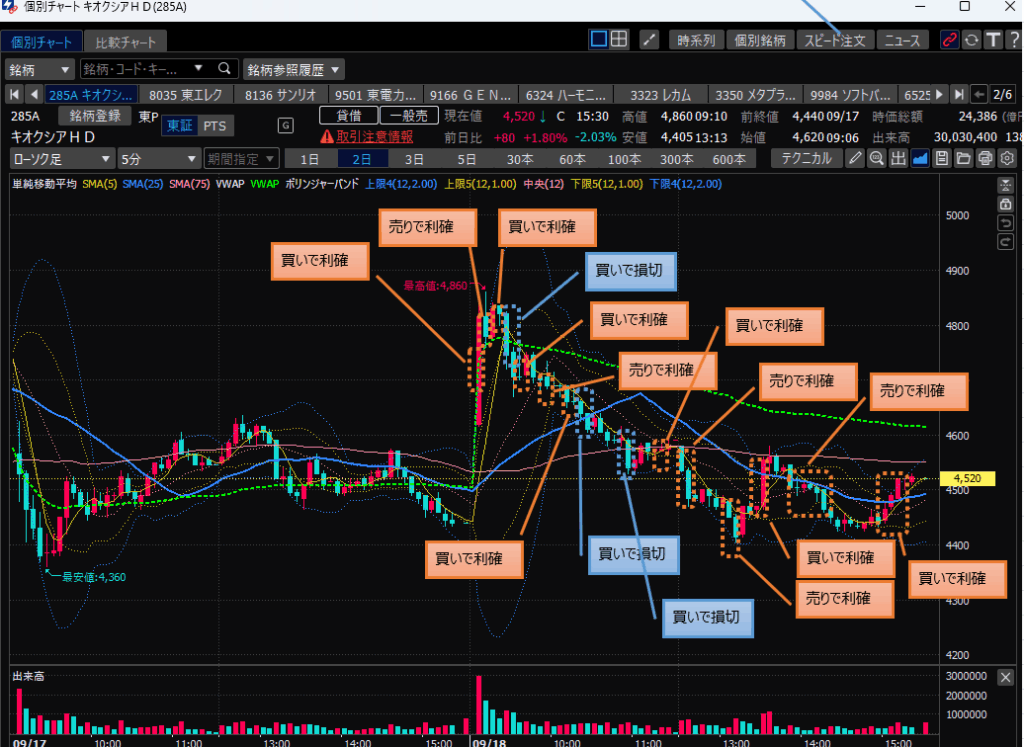Toggle the blue area chart display icon
The height and width of the screenshot is (747, 1024).
[x=920, y=158]
